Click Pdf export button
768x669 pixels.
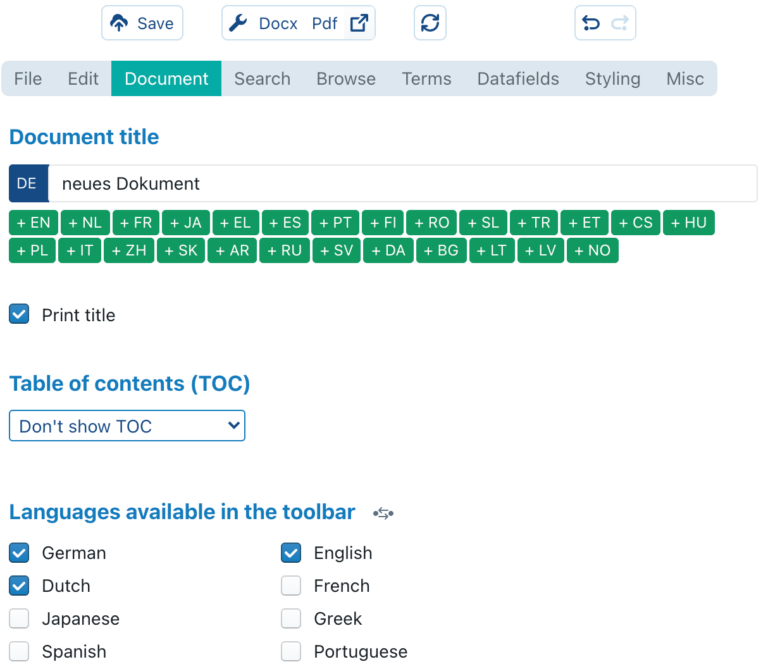tap(324, 23)
